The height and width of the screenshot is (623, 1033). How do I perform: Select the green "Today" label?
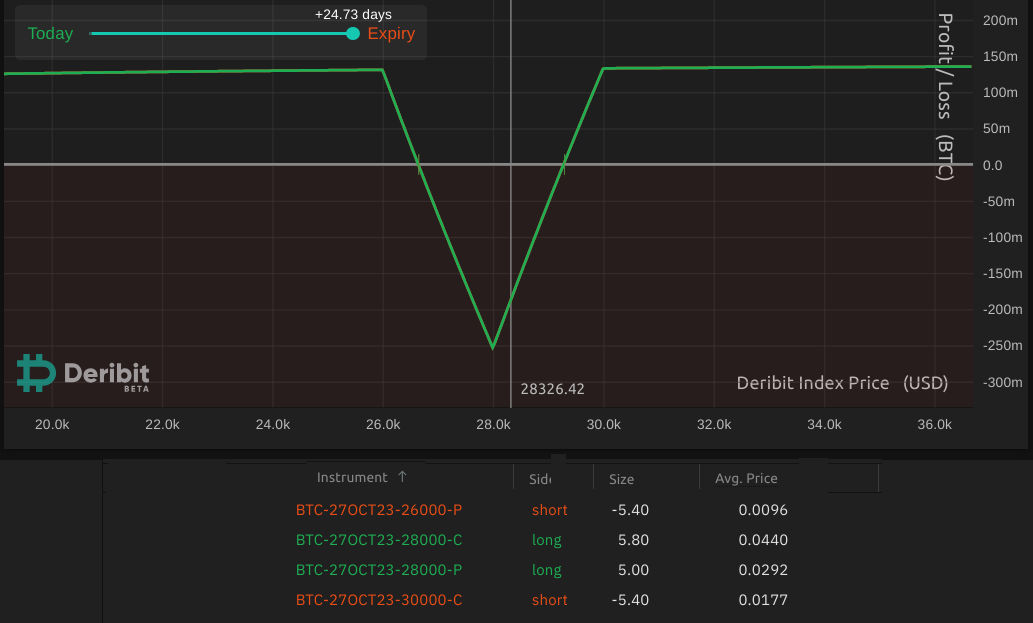pos(50,33)
